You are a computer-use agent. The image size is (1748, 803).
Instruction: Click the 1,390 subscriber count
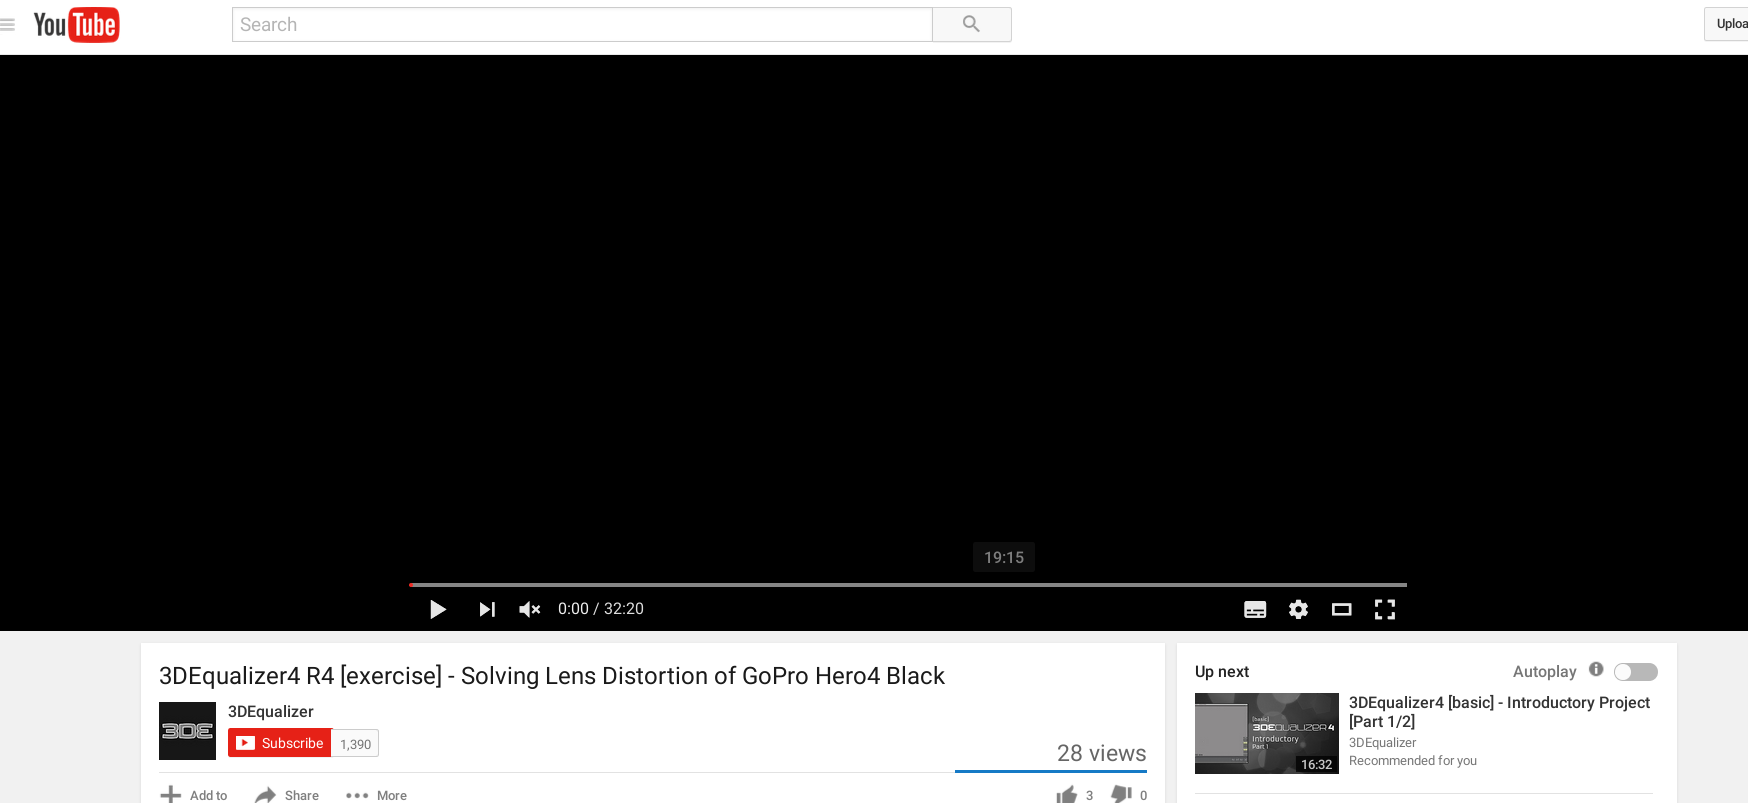coord(355,744)
